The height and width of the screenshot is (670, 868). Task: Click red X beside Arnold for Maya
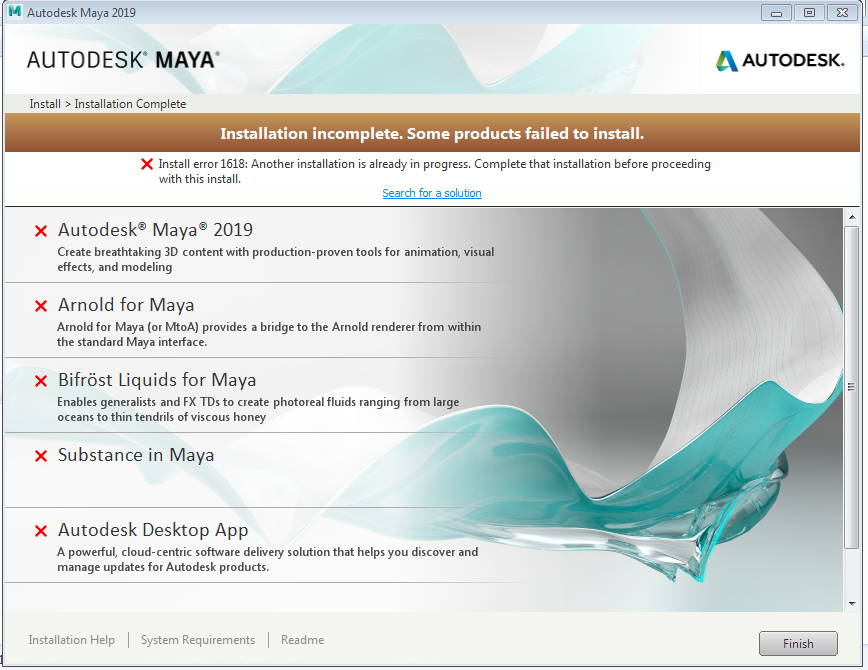click(41, 306)
